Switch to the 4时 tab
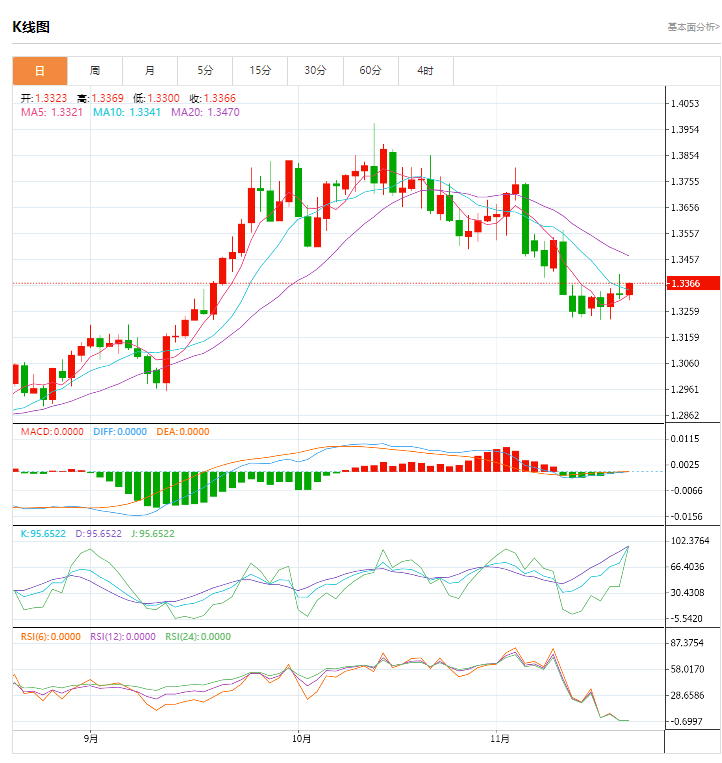The image size is (722, 763). (425, 71)
